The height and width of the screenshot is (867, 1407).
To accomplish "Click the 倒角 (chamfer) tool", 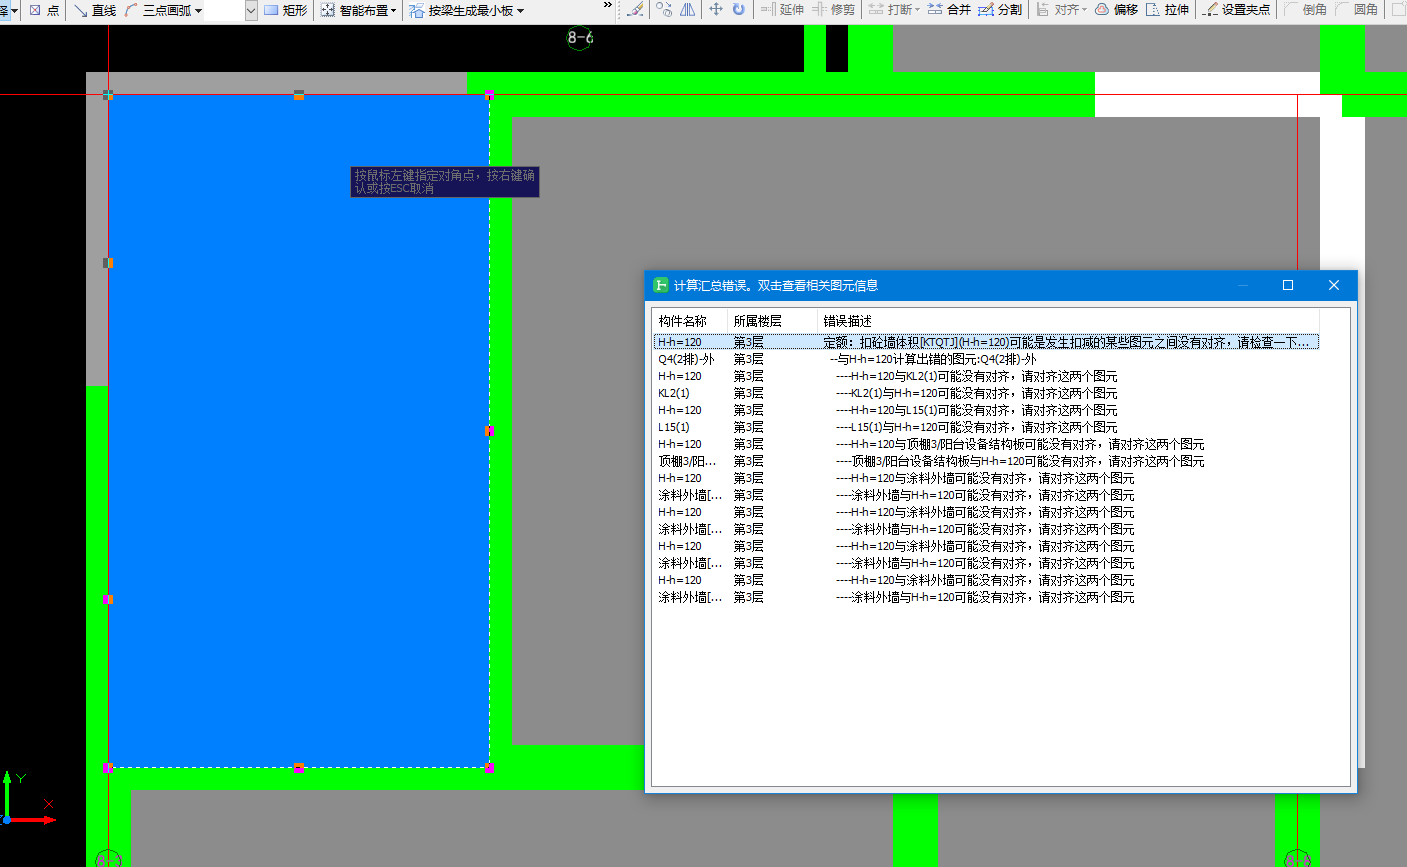I will coord(1305,10).
